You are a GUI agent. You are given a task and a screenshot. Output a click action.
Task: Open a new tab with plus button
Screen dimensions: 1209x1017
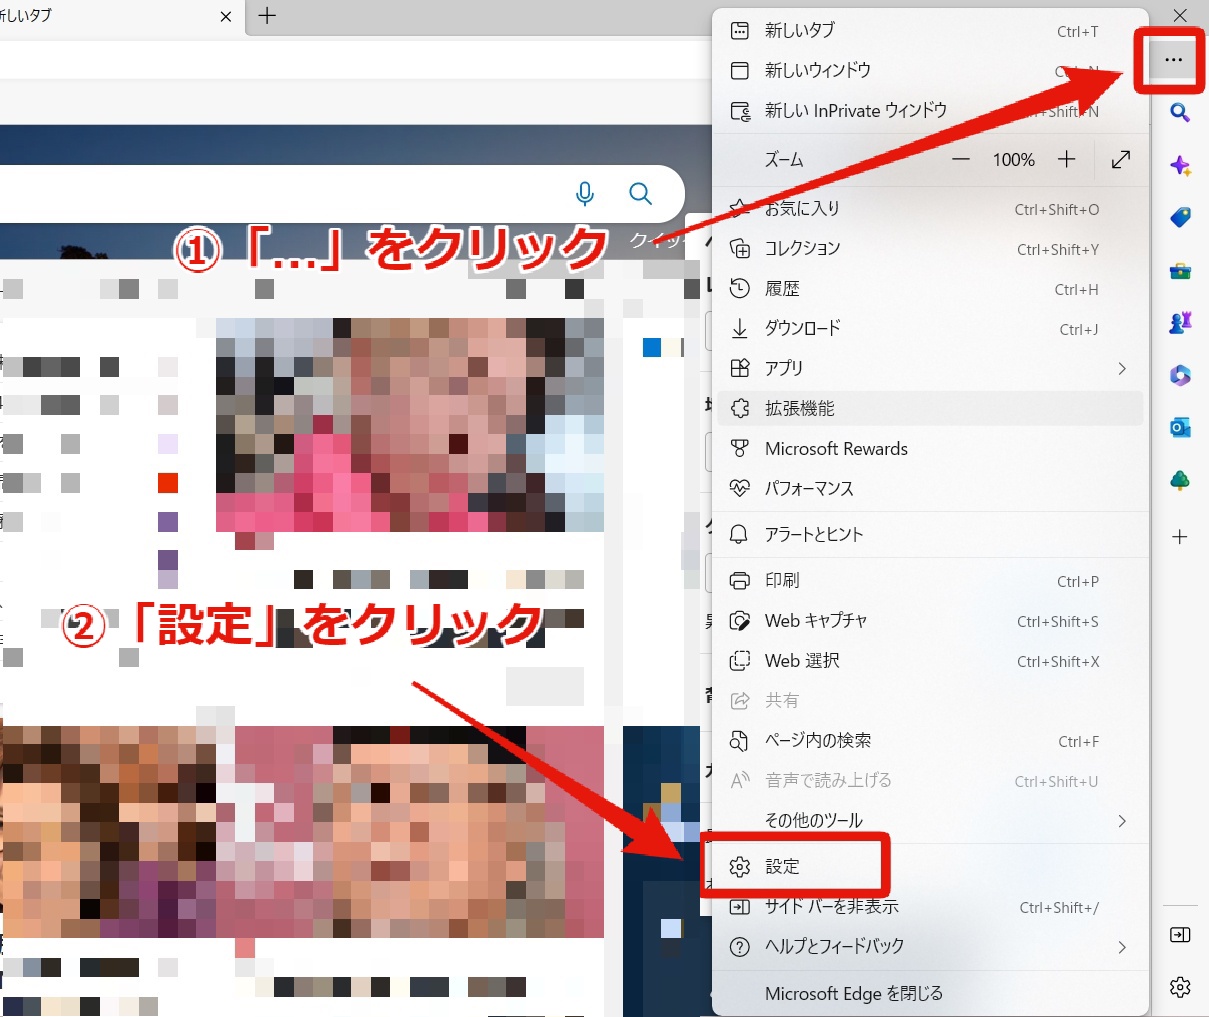pos(267,16)
